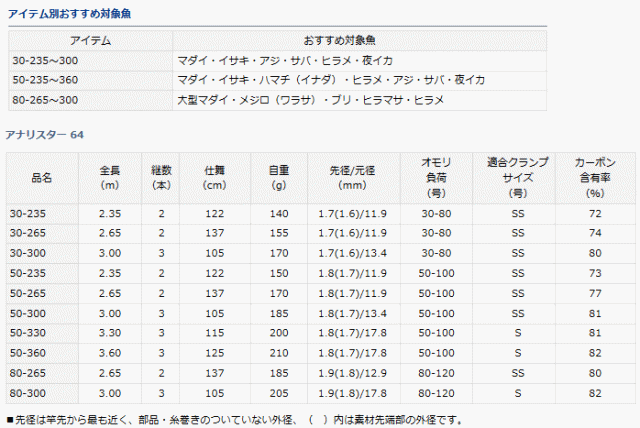Click sinker load 80-120 in 80-265 row
The width and height of the screenshot is (640, 428).
(x=436, y=373)
